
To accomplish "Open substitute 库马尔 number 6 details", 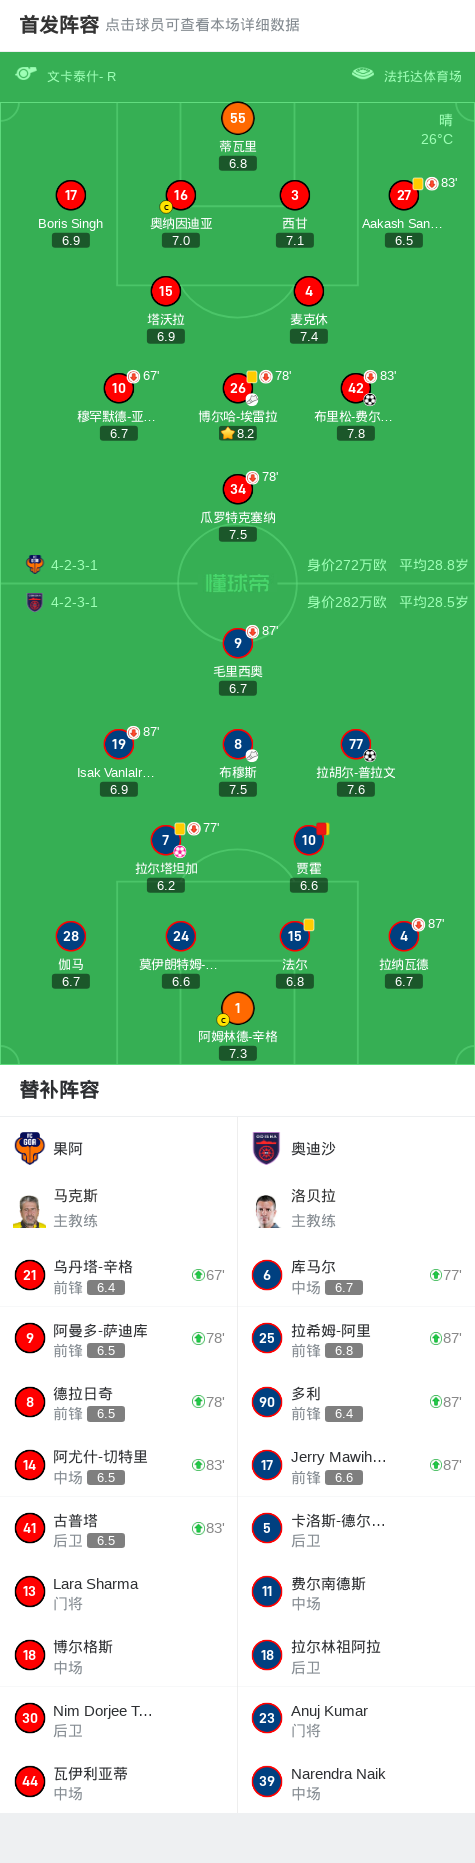I will (x=357, y=1275).
